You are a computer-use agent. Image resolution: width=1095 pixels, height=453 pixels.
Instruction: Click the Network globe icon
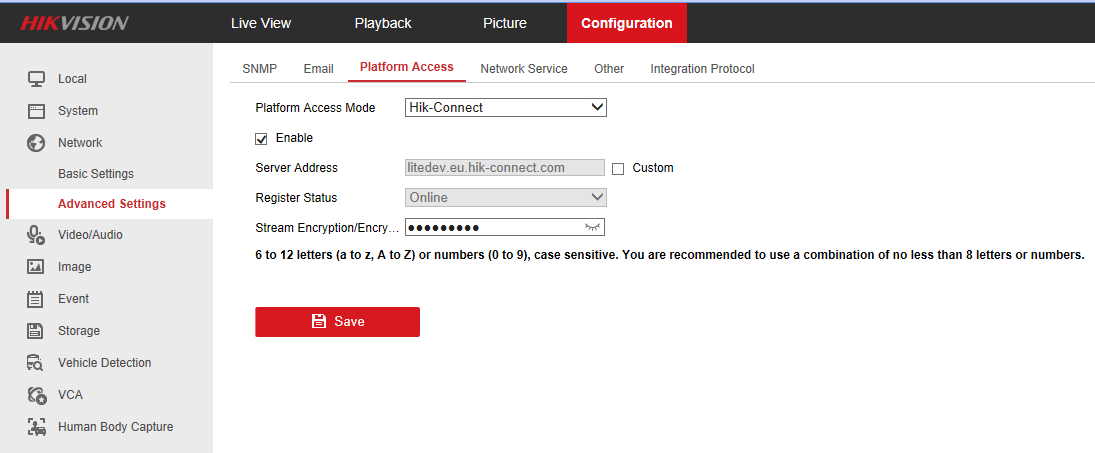36,143
